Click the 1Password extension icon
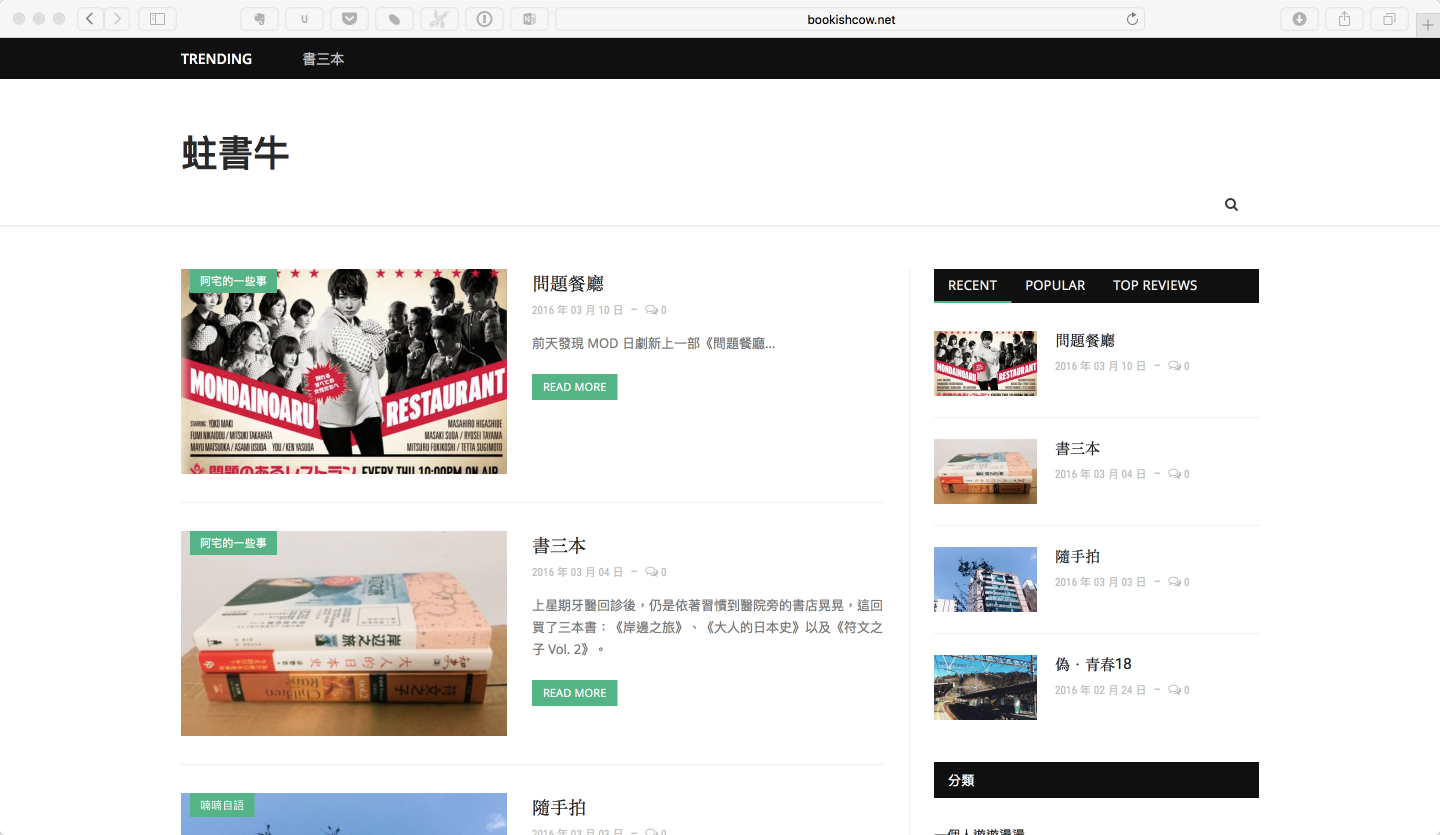The image size is (1440, 835). [484, 19]
